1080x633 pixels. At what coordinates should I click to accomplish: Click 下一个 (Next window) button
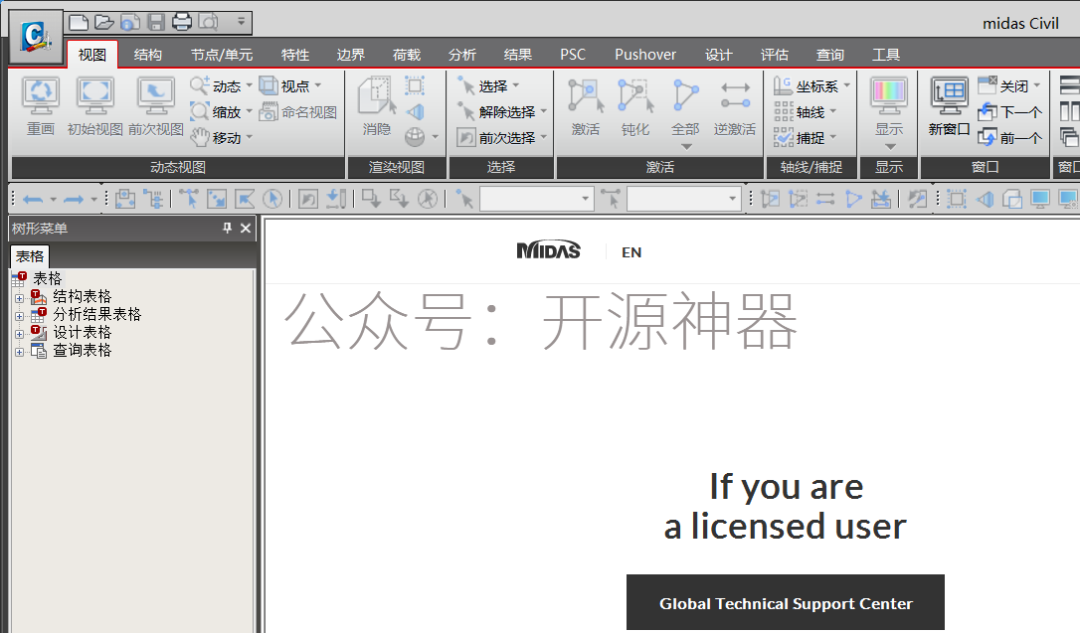click(1009, 112)
